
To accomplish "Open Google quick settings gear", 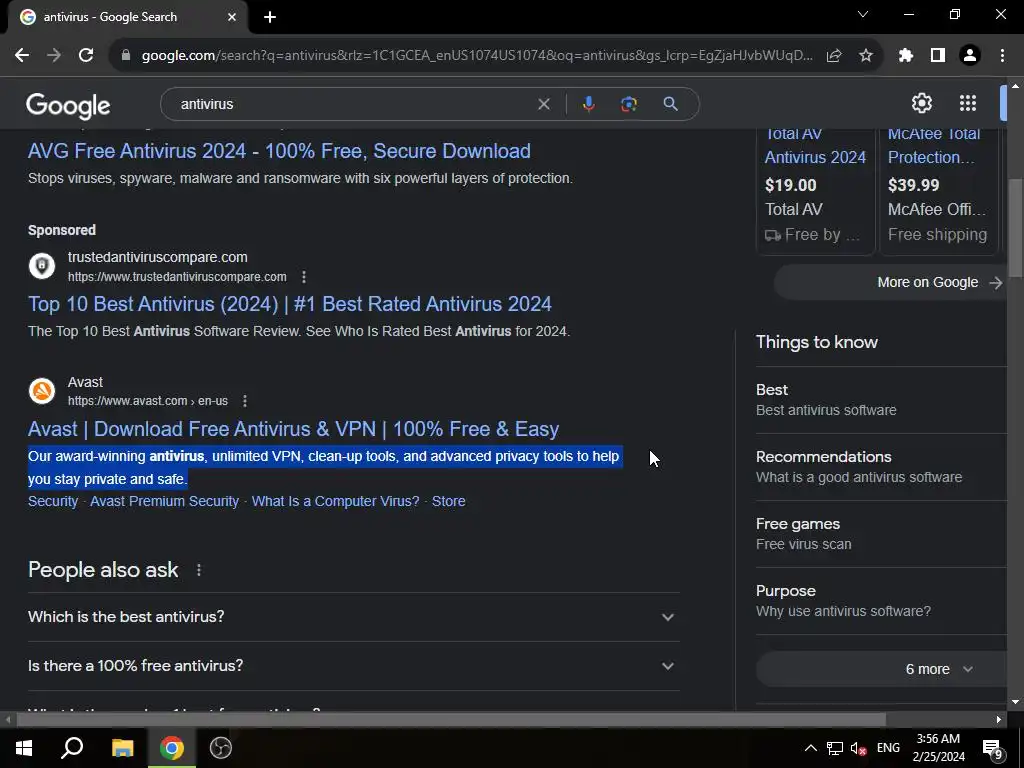I will click(x=921, y=103).
